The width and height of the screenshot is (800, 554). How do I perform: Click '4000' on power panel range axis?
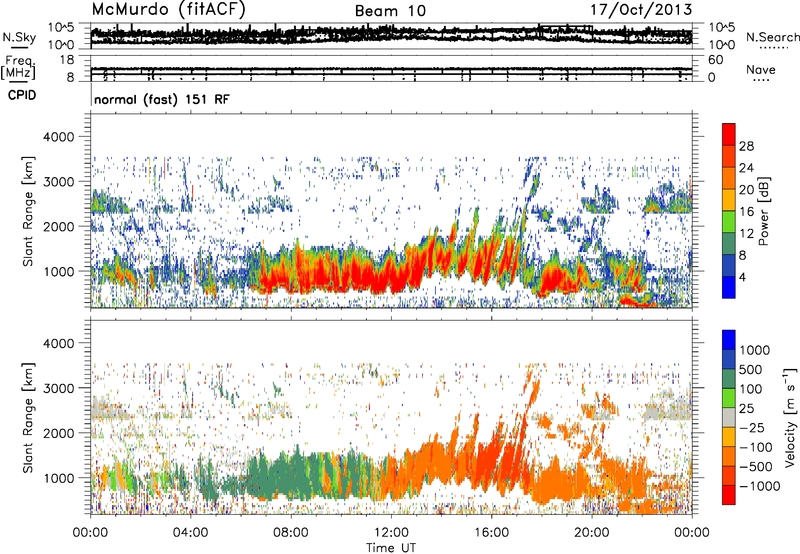click(58, 137)
